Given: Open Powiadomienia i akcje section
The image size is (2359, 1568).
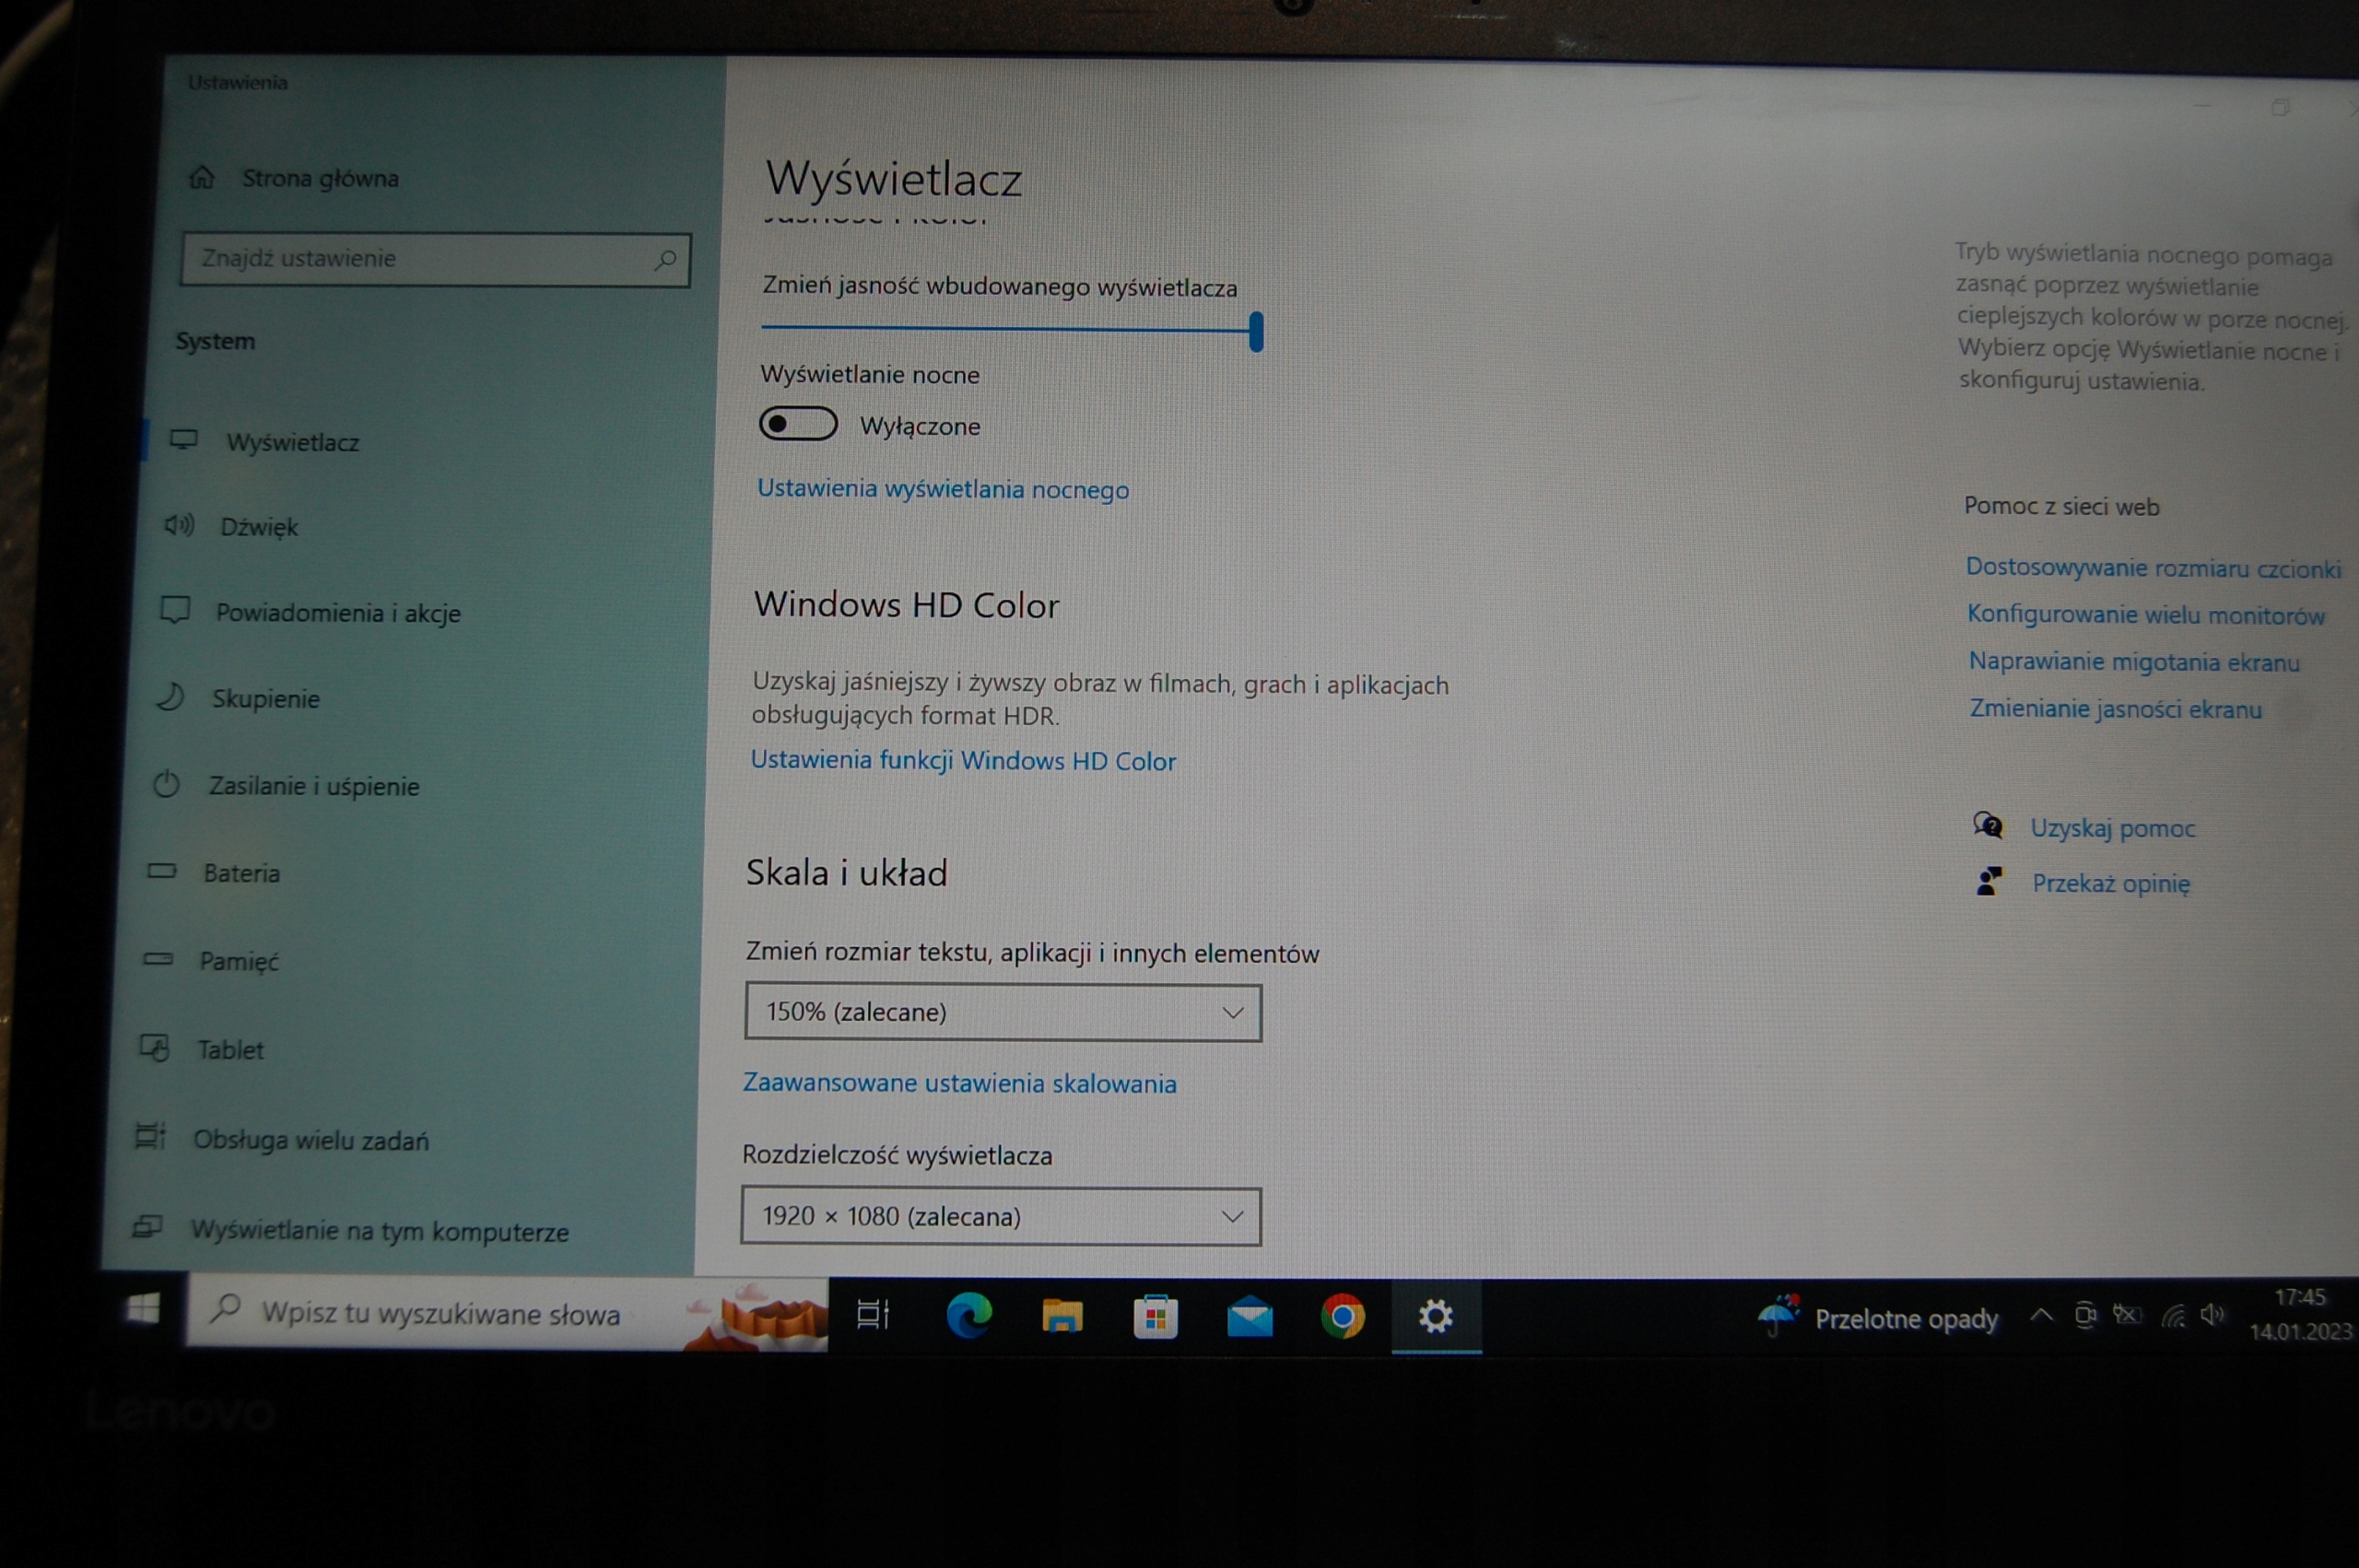Looking at the screenshot, I should [338, 613].
